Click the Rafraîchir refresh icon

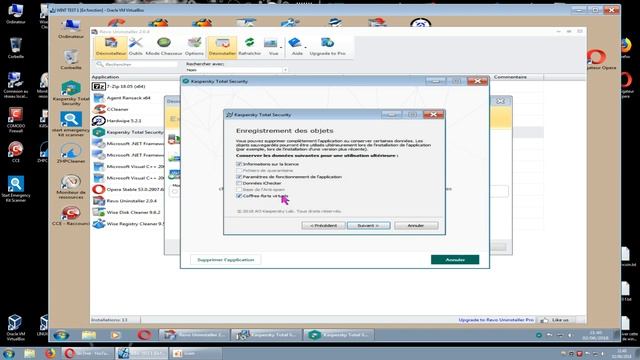[249, 47]
